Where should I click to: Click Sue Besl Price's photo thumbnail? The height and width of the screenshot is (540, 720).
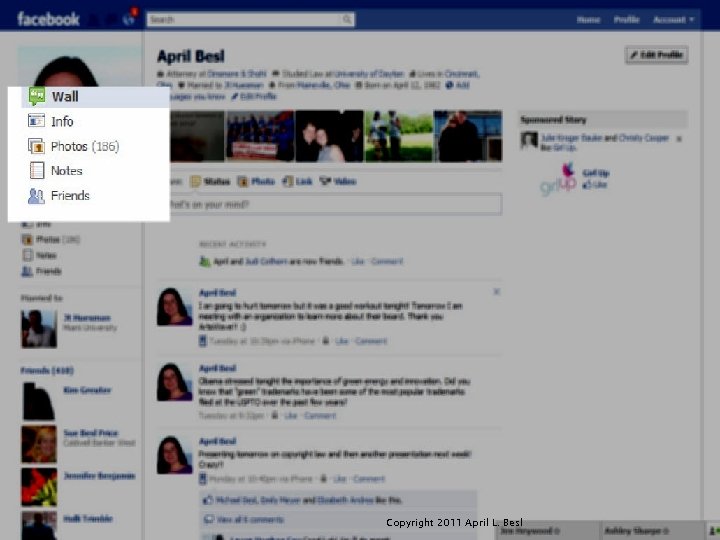pyautogui.click(x=39, y=444)
